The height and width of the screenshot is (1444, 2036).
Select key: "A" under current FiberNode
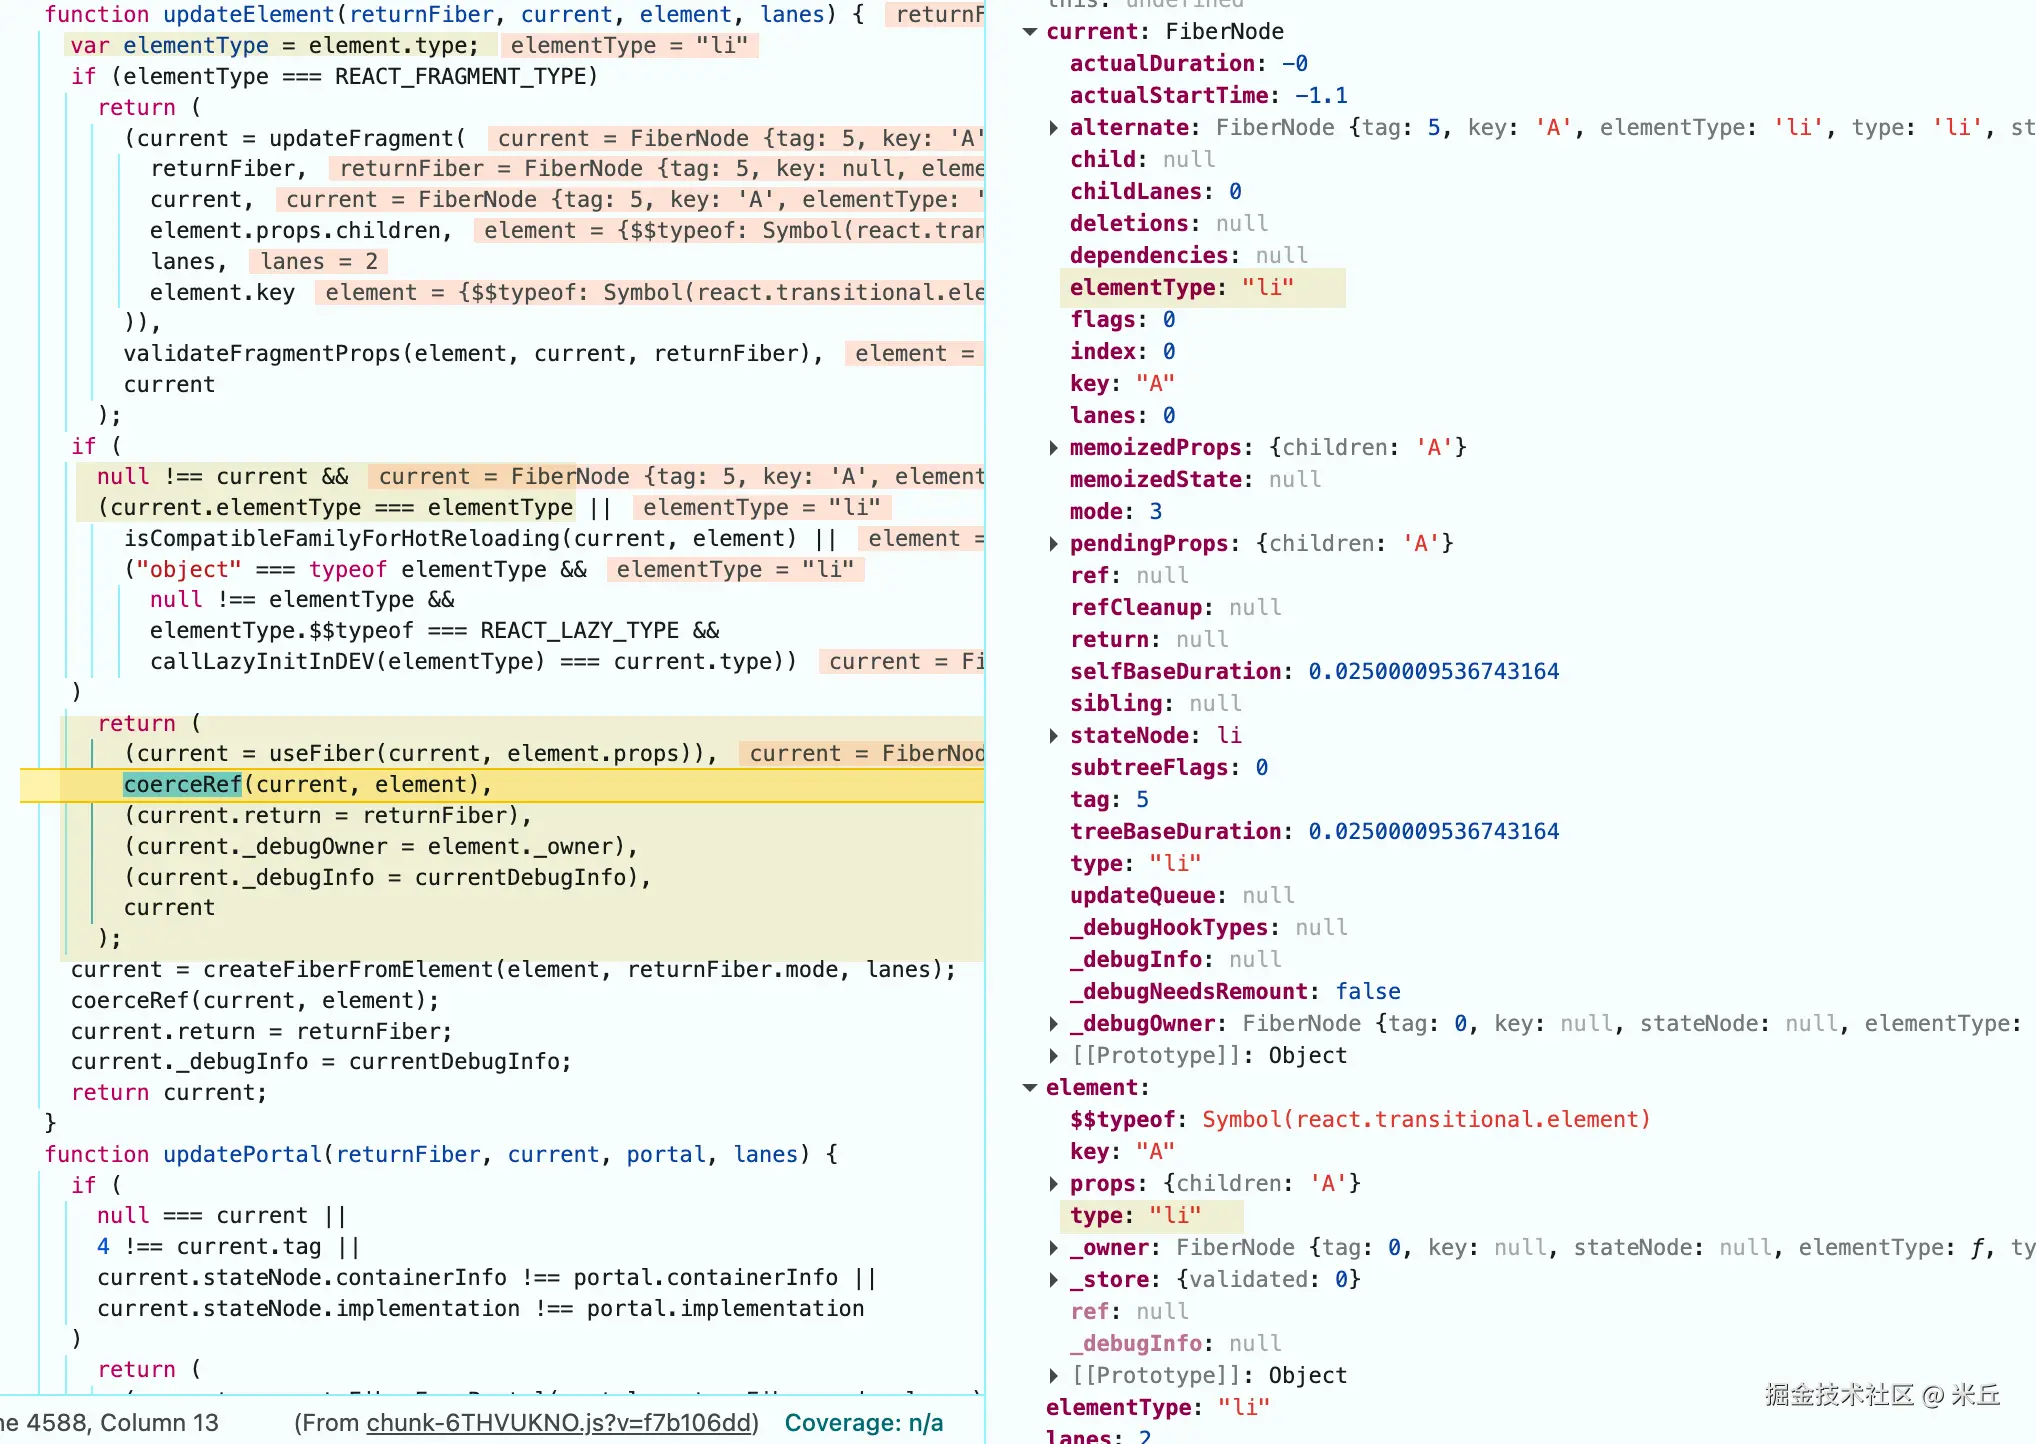[1122, 384]
